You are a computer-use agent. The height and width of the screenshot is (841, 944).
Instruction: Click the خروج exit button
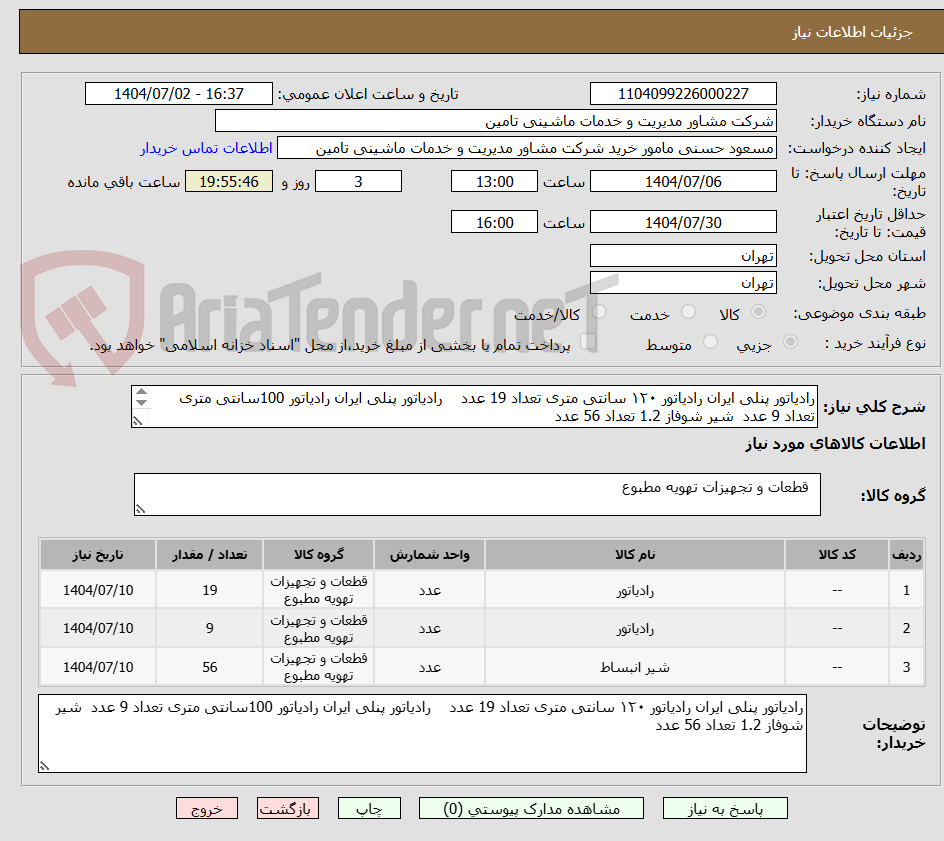(207, 808)
